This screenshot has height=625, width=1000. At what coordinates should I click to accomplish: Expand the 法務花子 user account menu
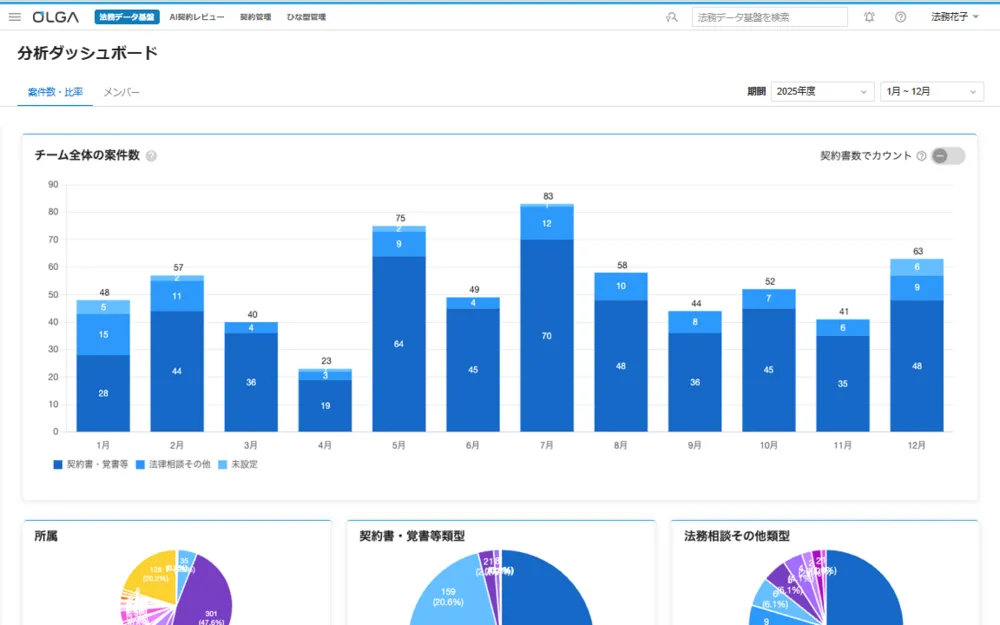tap(955, 17)
